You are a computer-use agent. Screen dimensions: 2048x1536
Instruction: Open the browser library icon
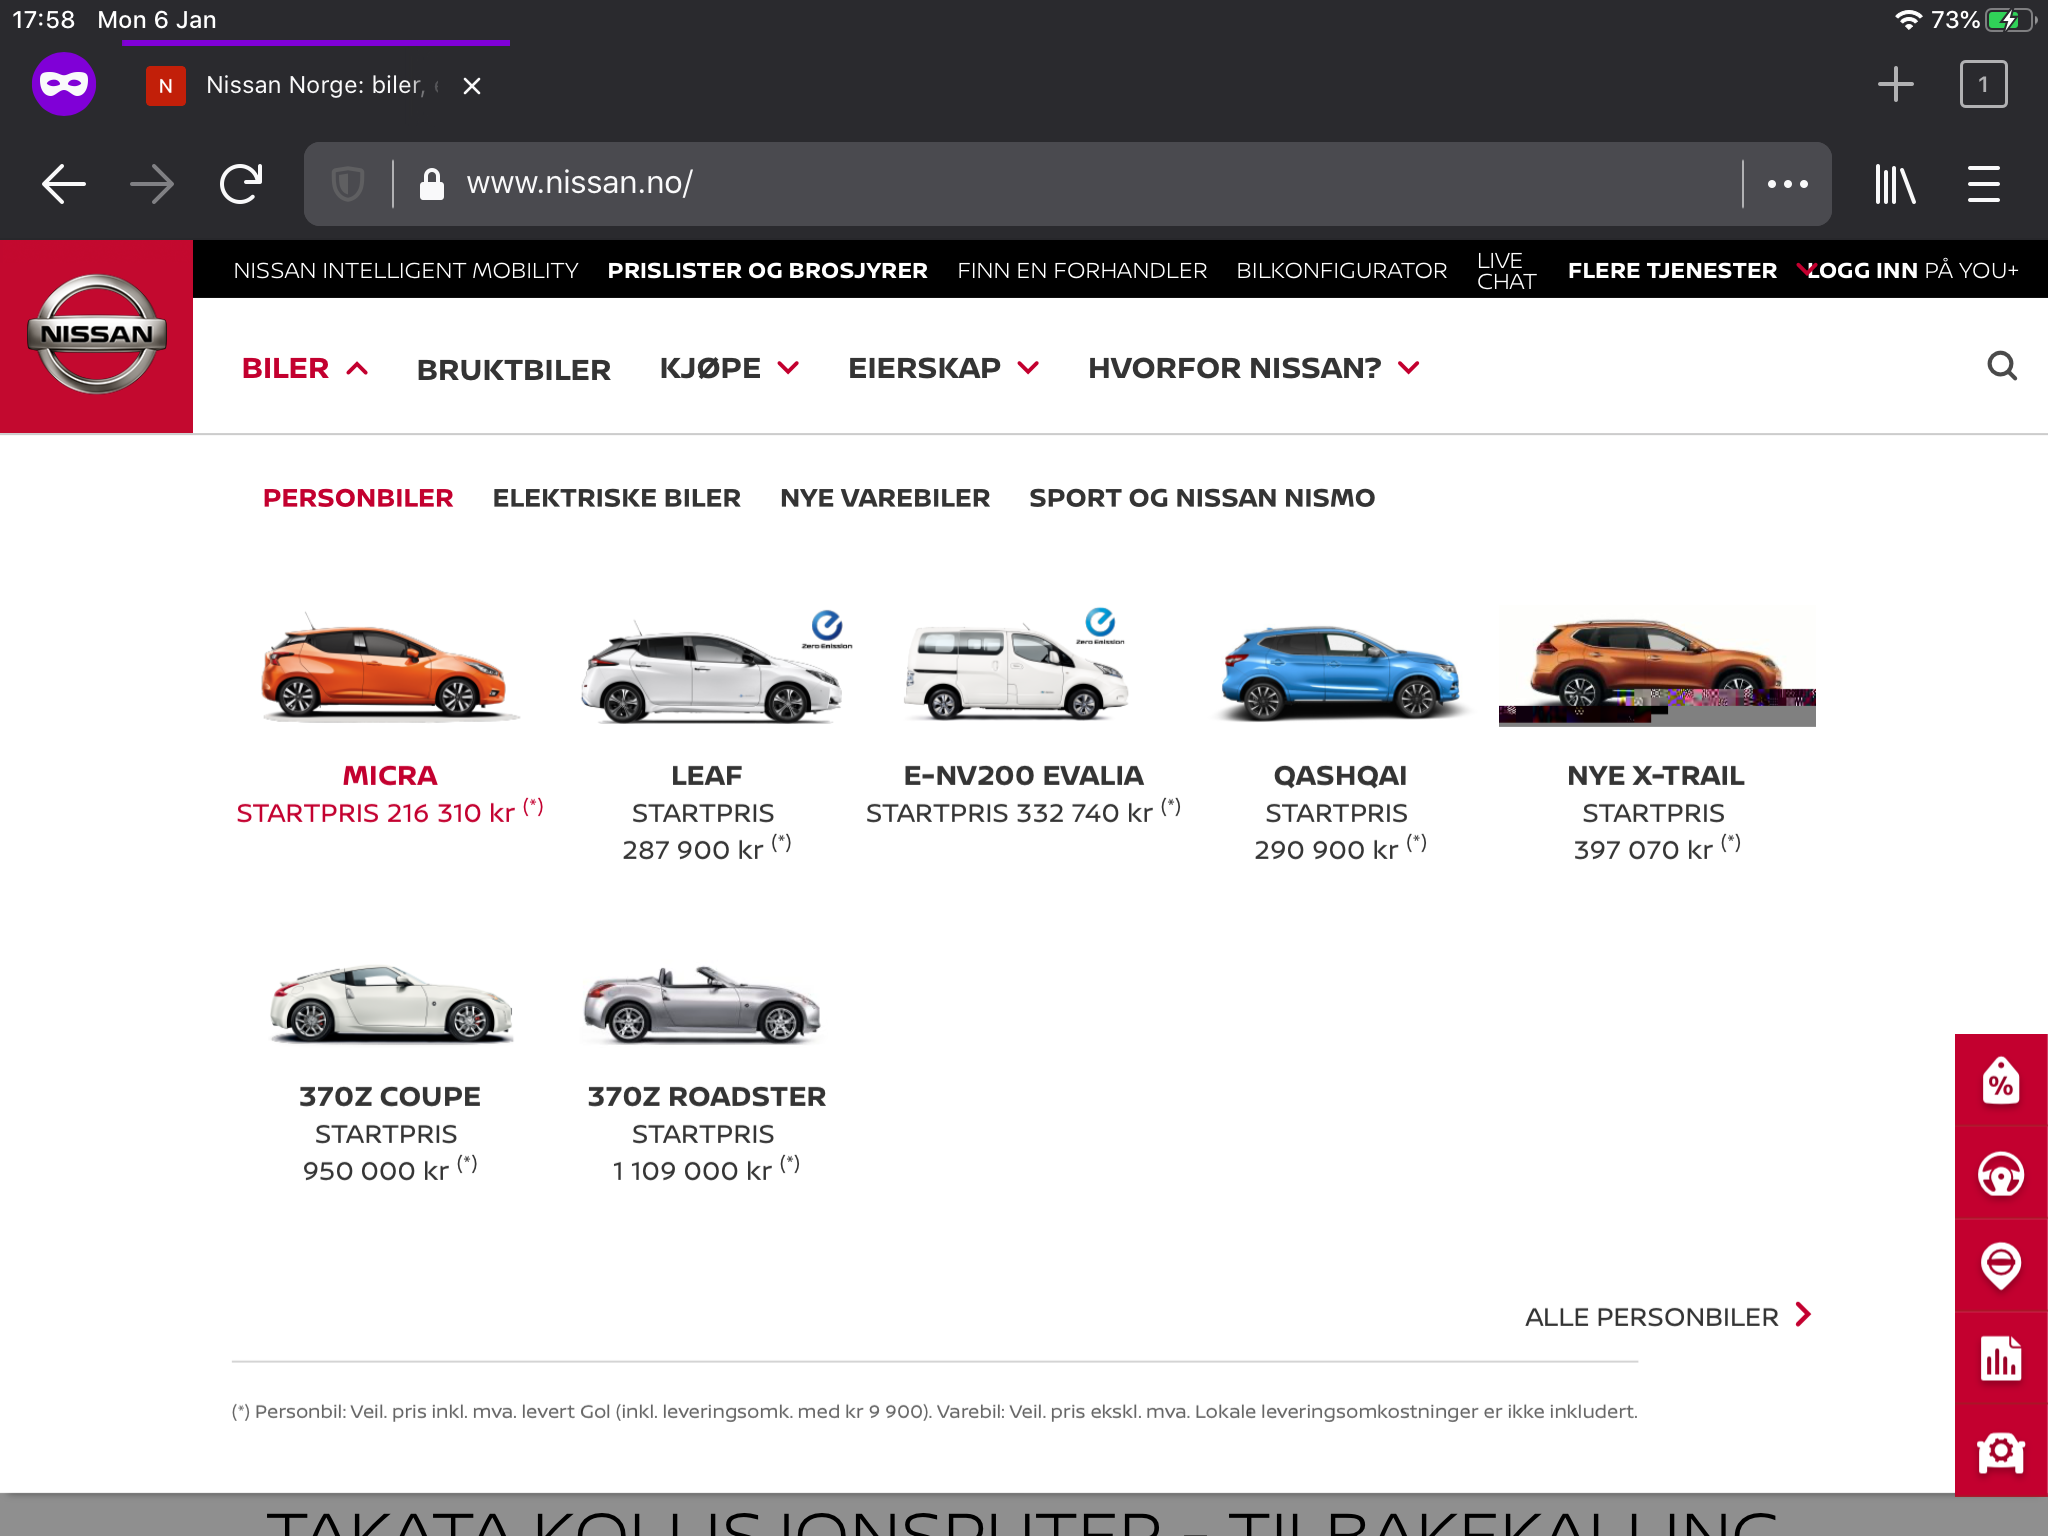coord(1894,184)
